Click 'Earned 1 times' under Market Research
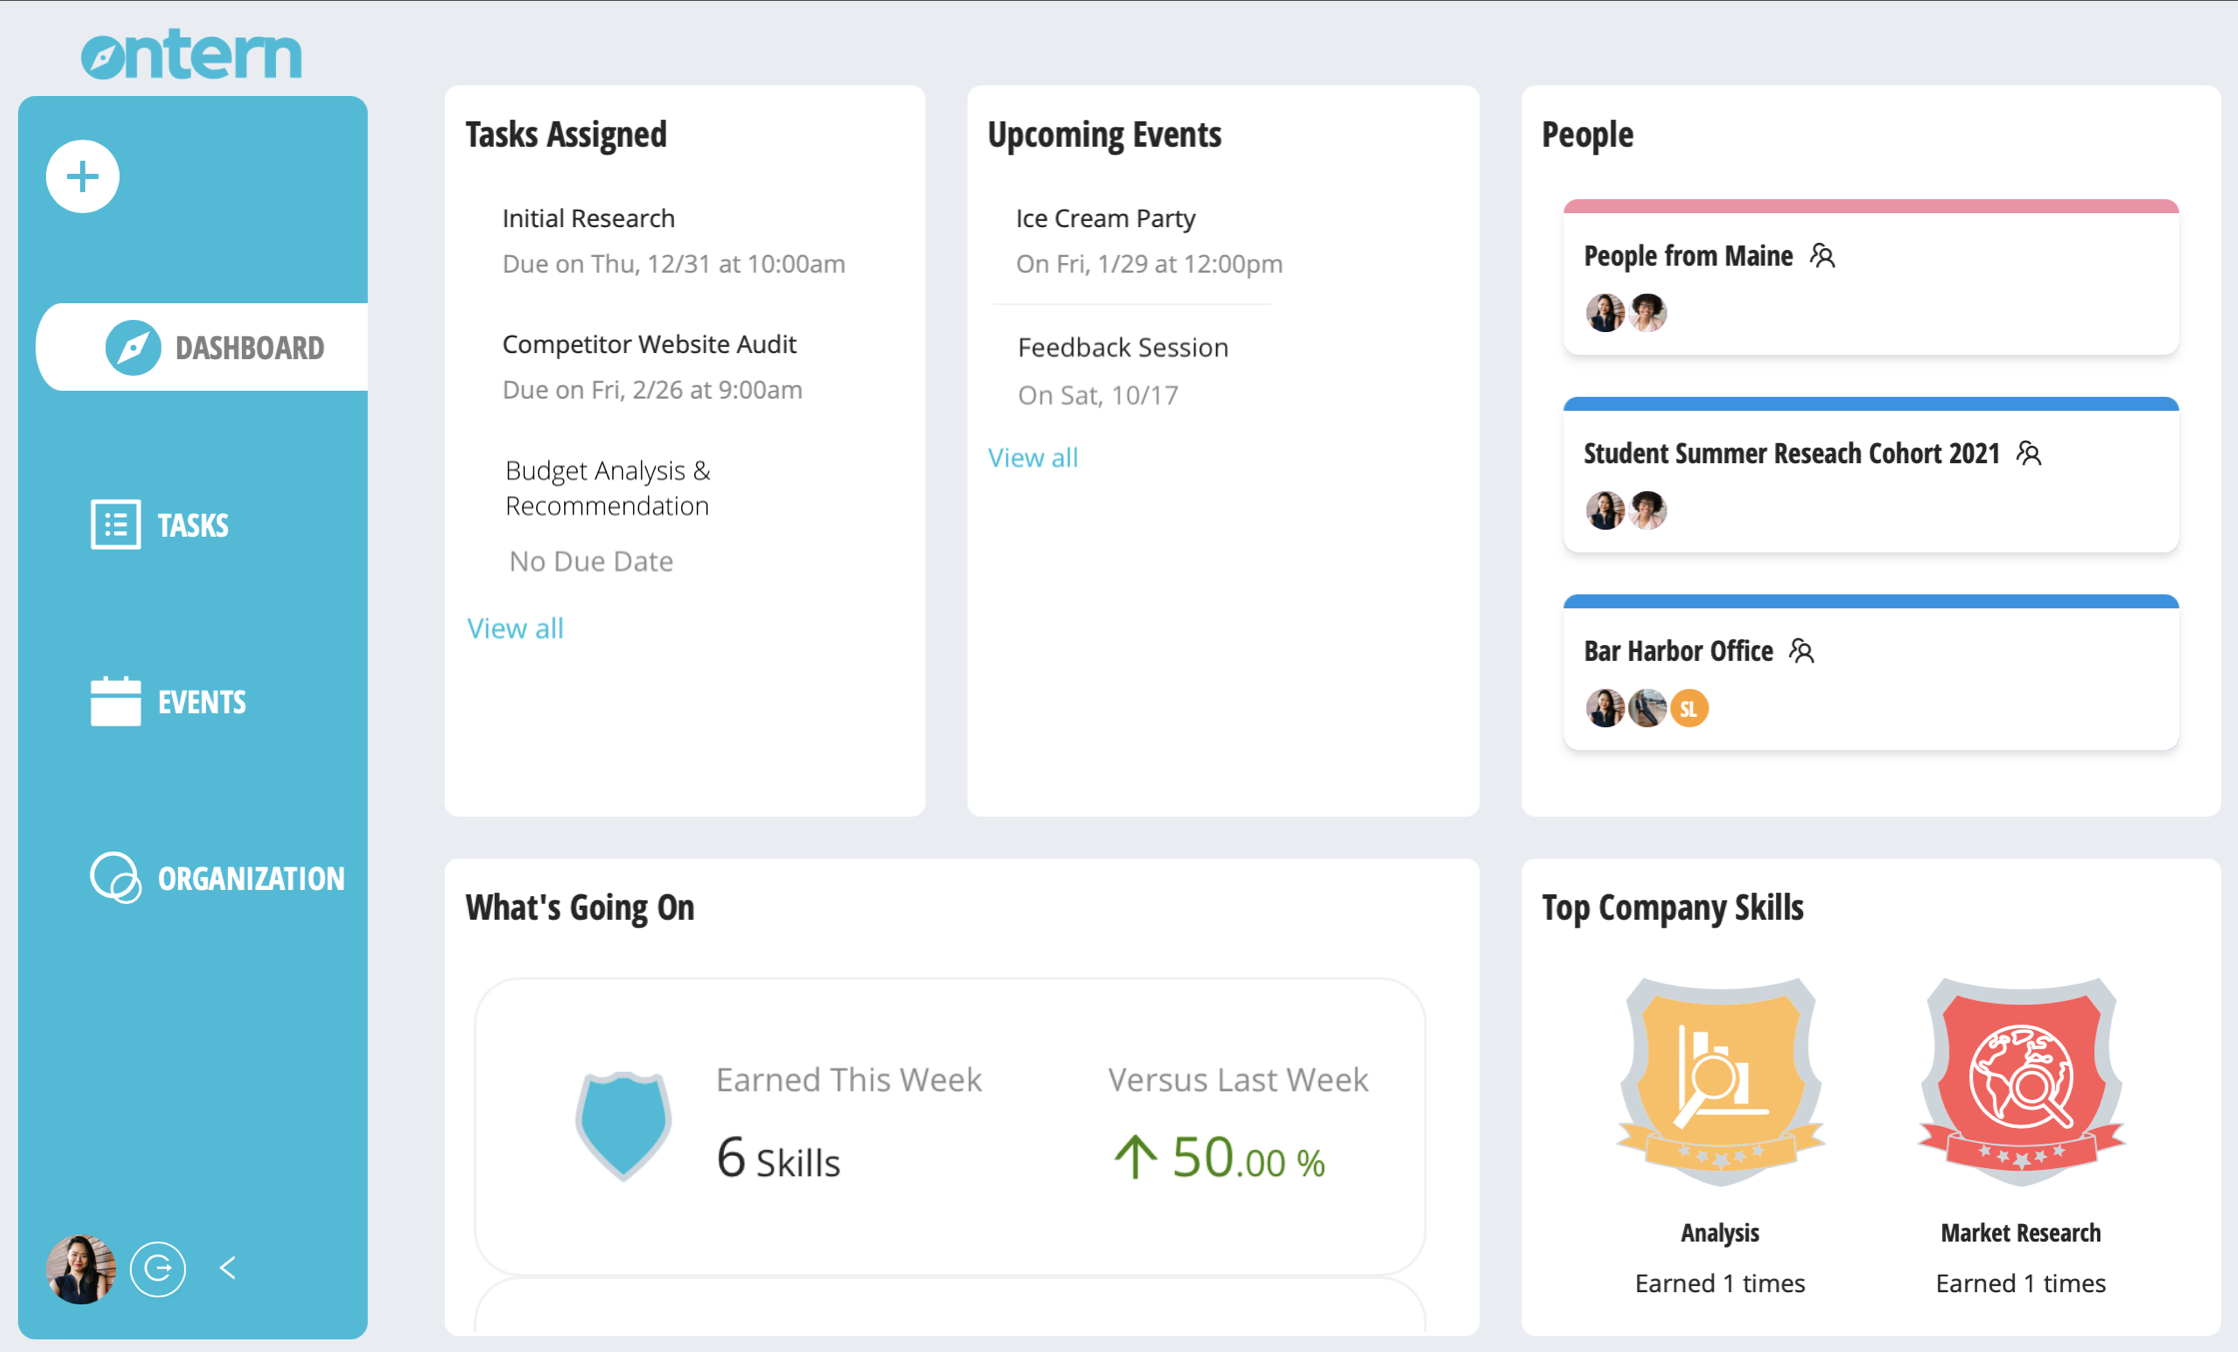This screenshot has width=2238, height=1352. (2021, 1283)
